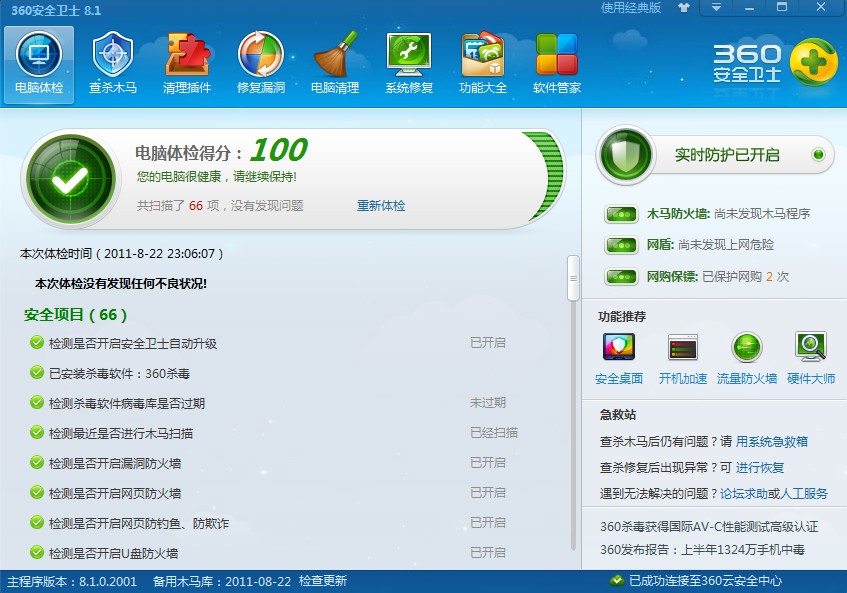Open news 360杀毒获得国际AV-C性能测试高级认证

(x=709, y=527)
